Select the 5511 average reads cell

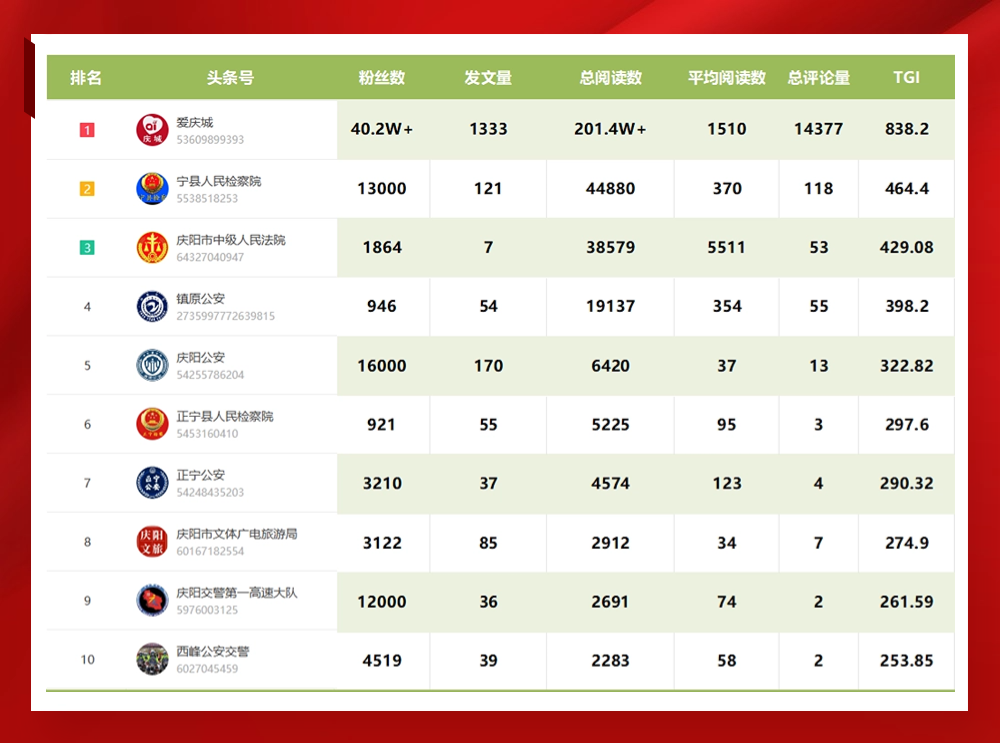pyautogui.click(x=726, y=247)
